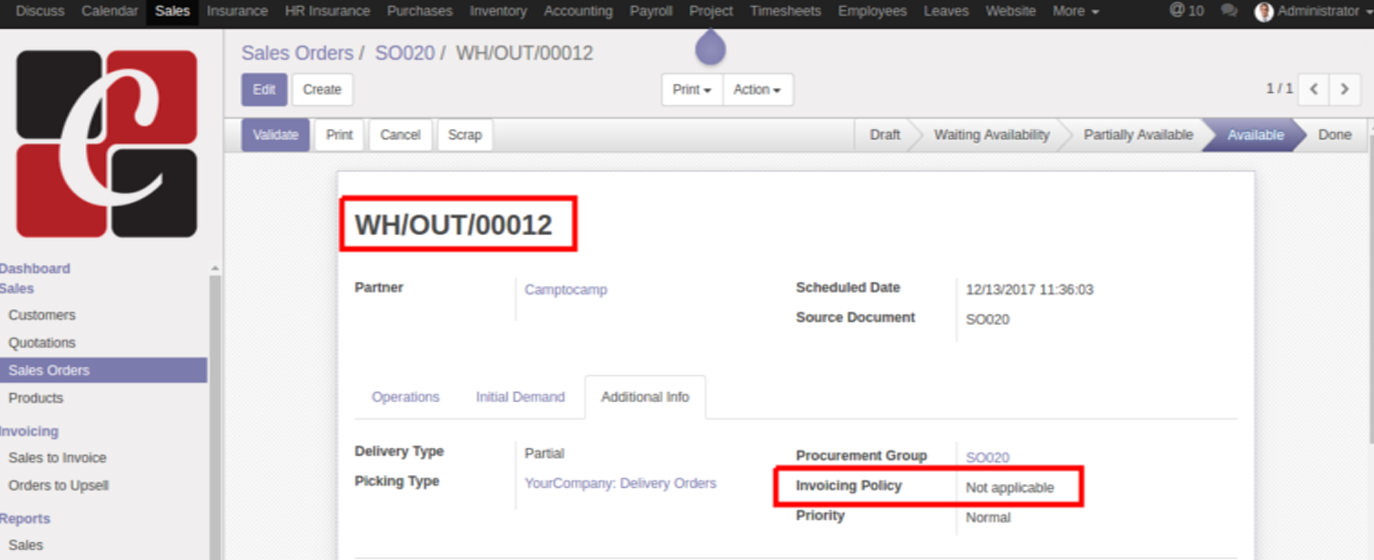Open the Camptocamp partner link
The width and height of the screenshot is (1374, 560).
[x=566, y=290]
